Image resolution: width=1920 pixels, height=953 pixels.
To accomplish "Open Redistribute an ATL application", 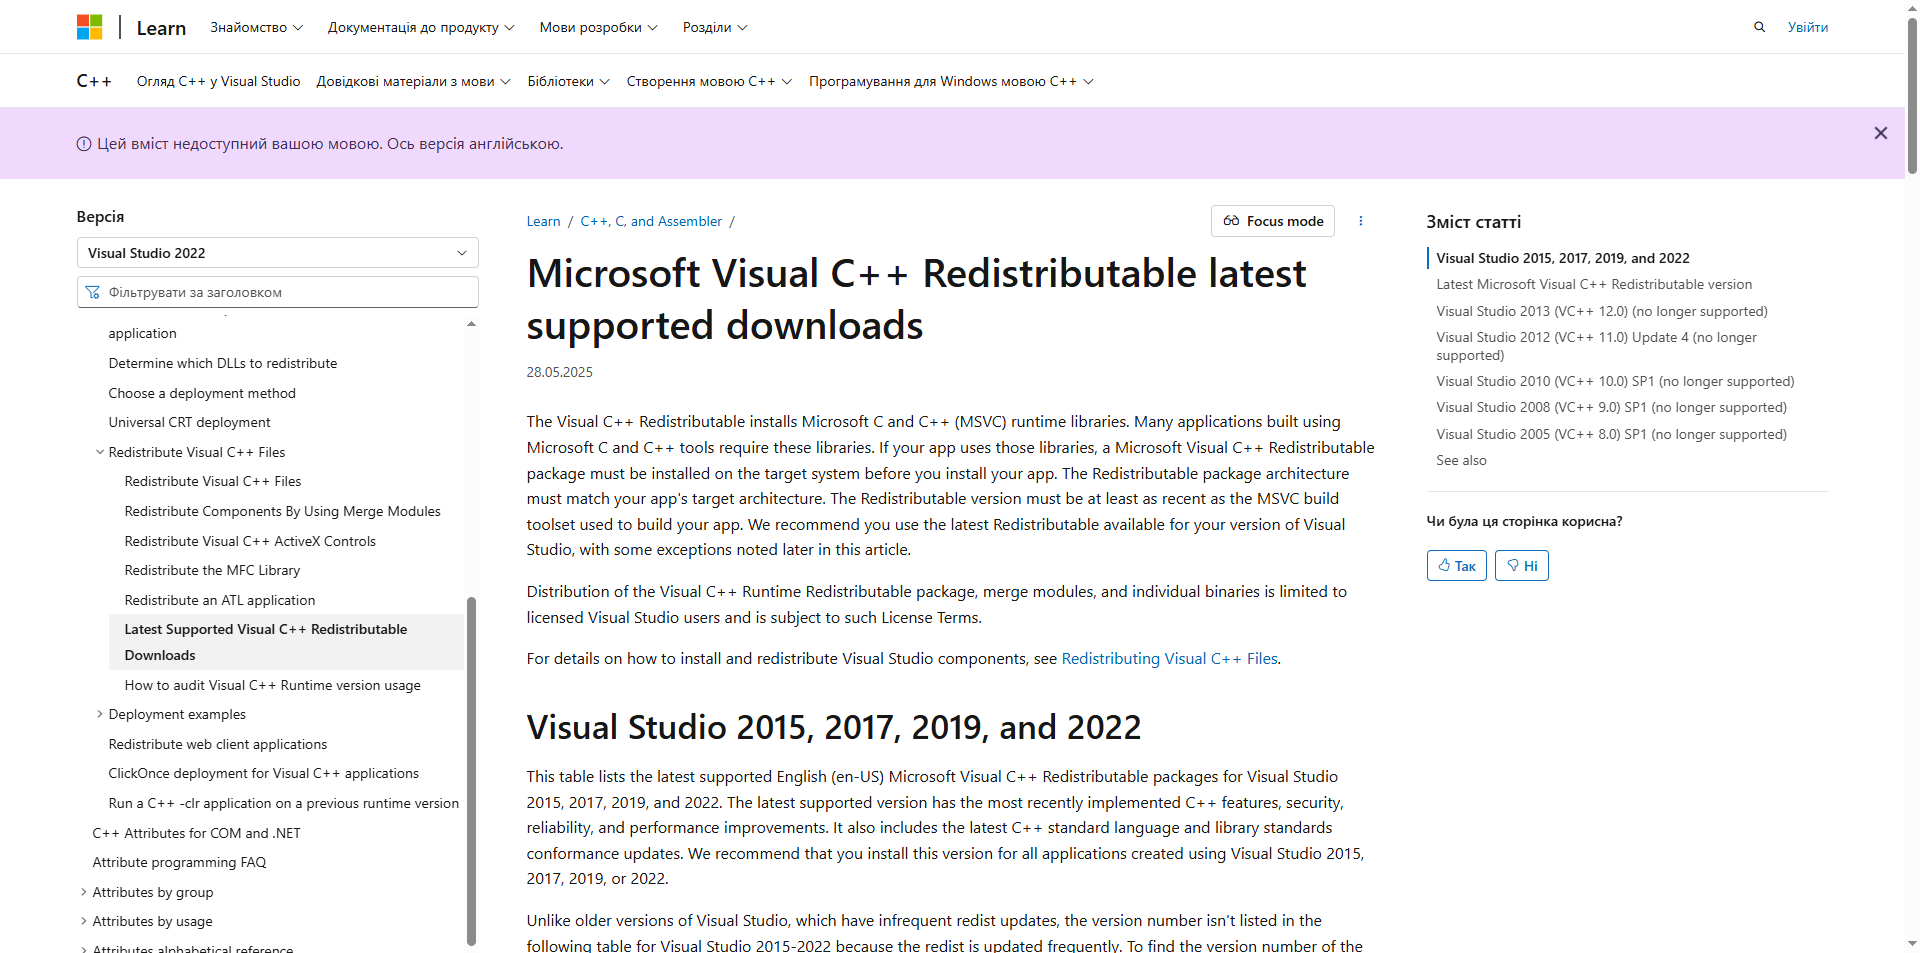I will 220,600.
